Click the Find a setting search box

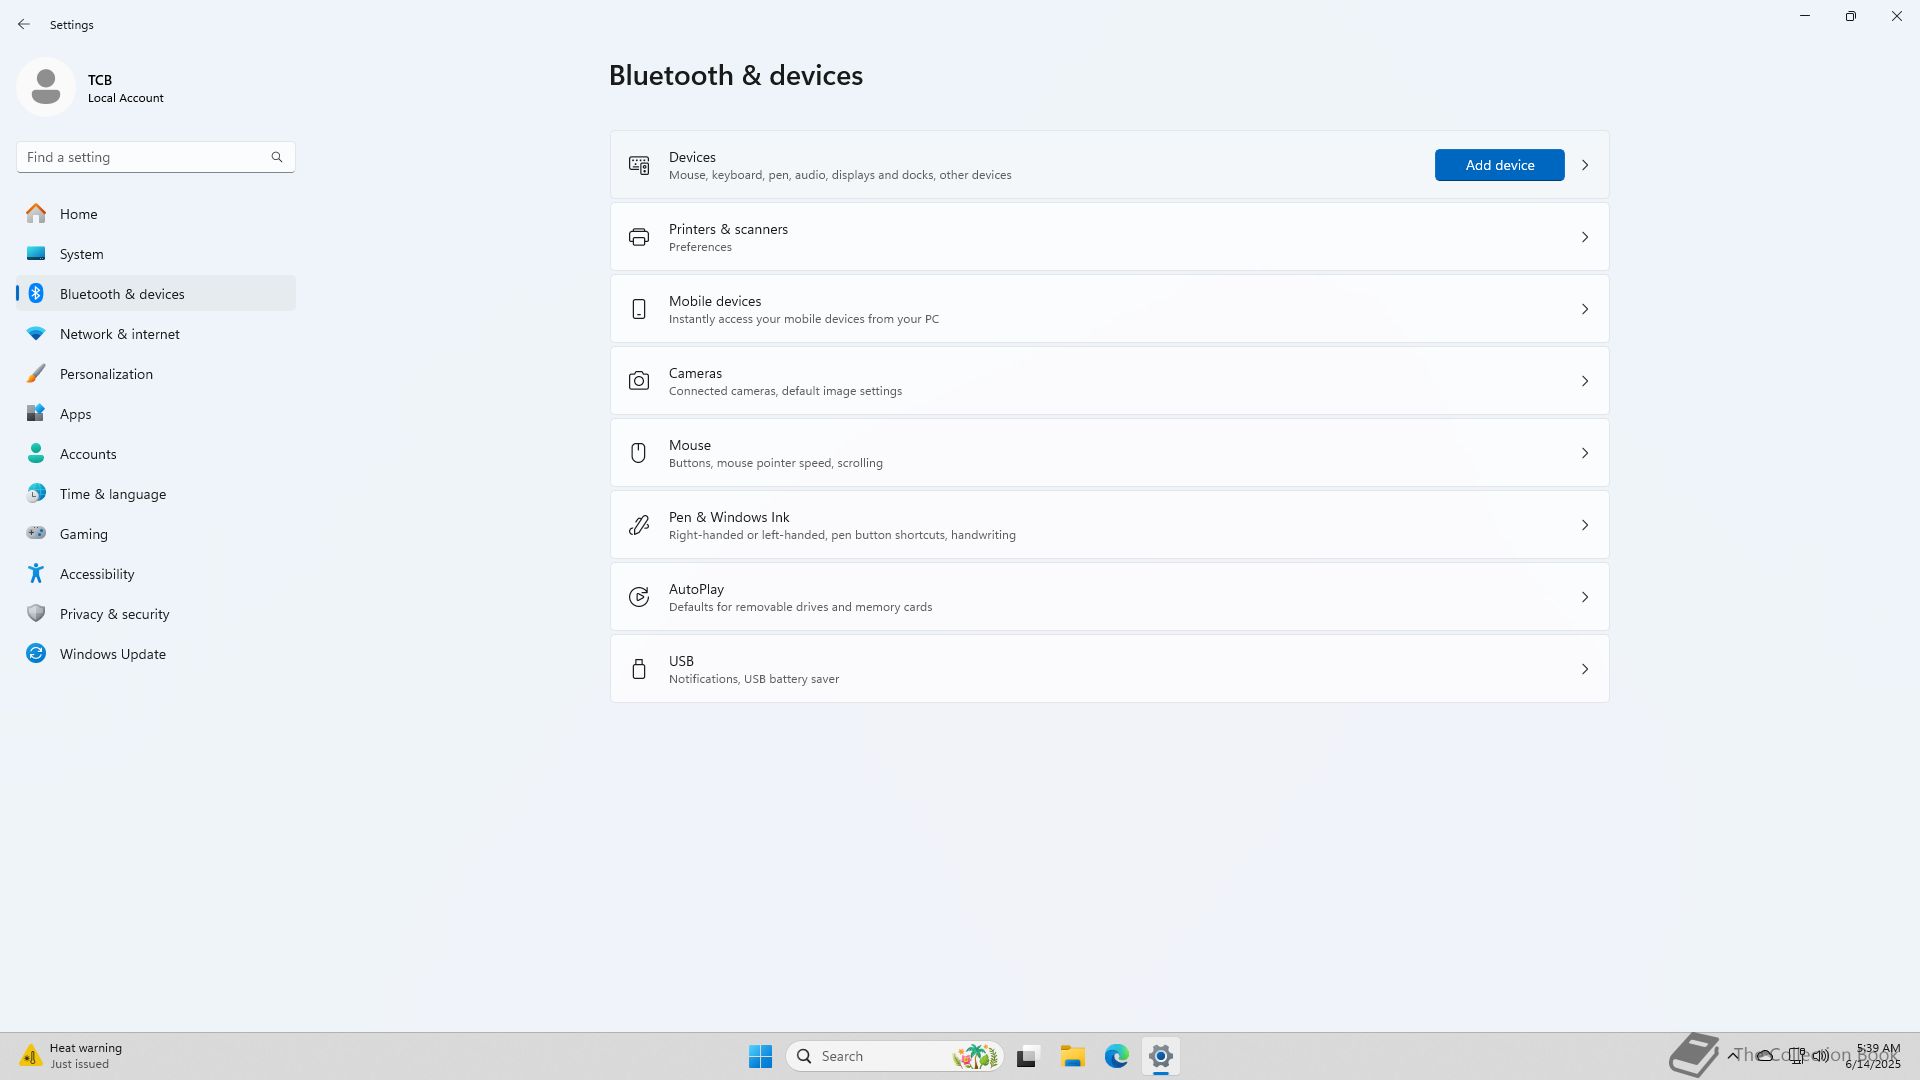145,157
